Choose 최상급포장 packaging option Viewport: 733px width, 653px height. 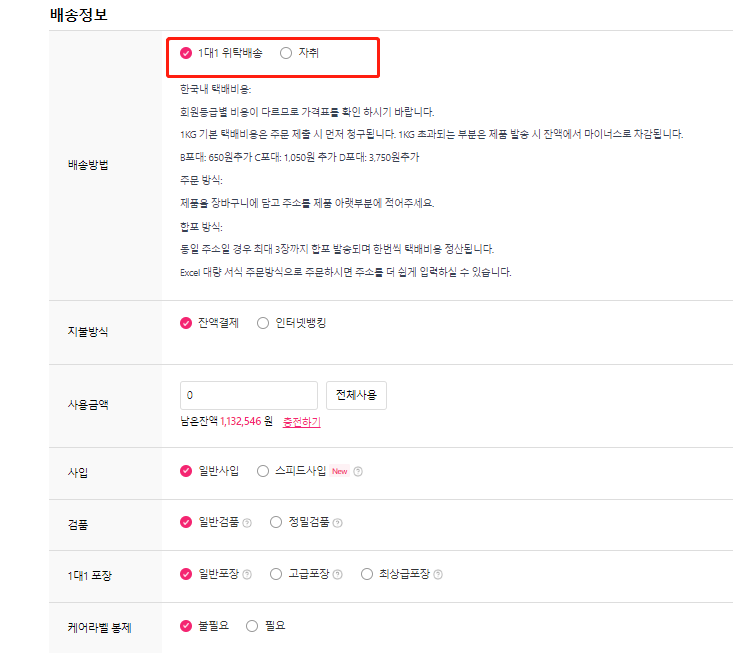pos(366,573)
